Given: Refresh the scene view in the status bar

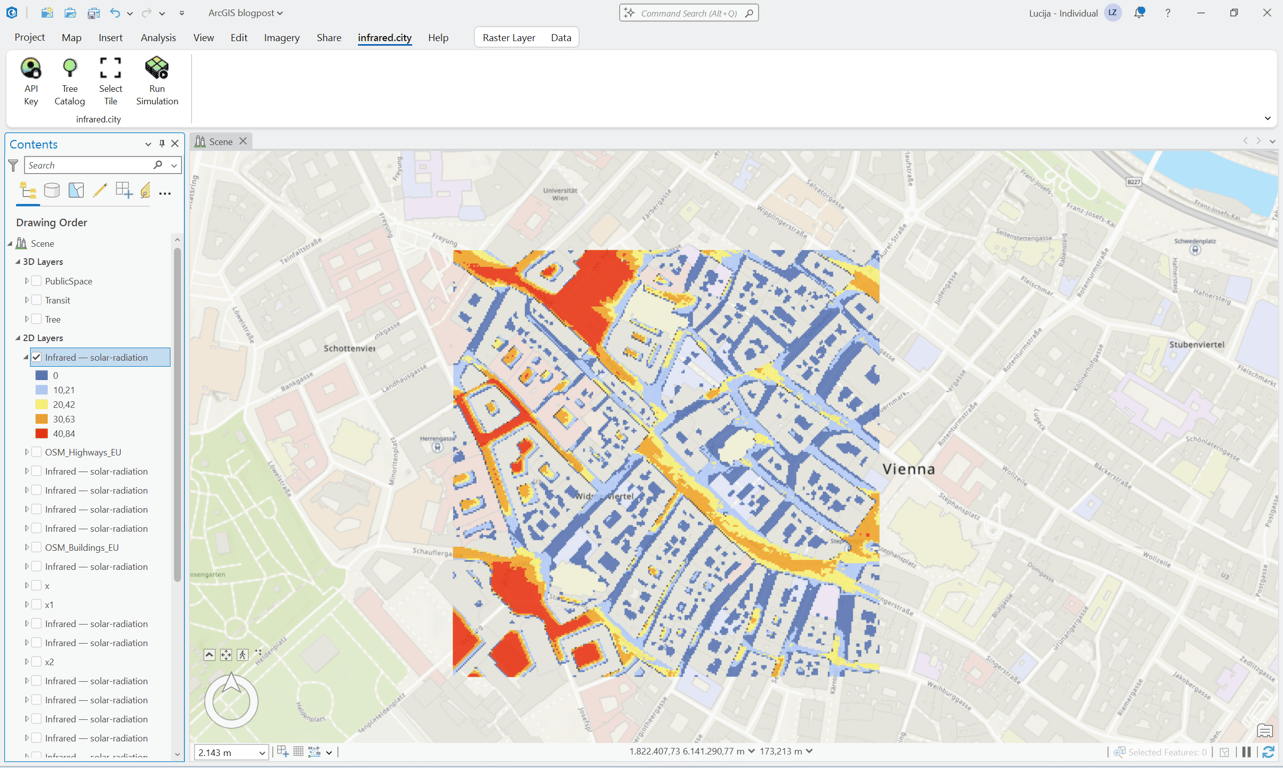Looking at the screenshot, I should (x=1268, y=752).
